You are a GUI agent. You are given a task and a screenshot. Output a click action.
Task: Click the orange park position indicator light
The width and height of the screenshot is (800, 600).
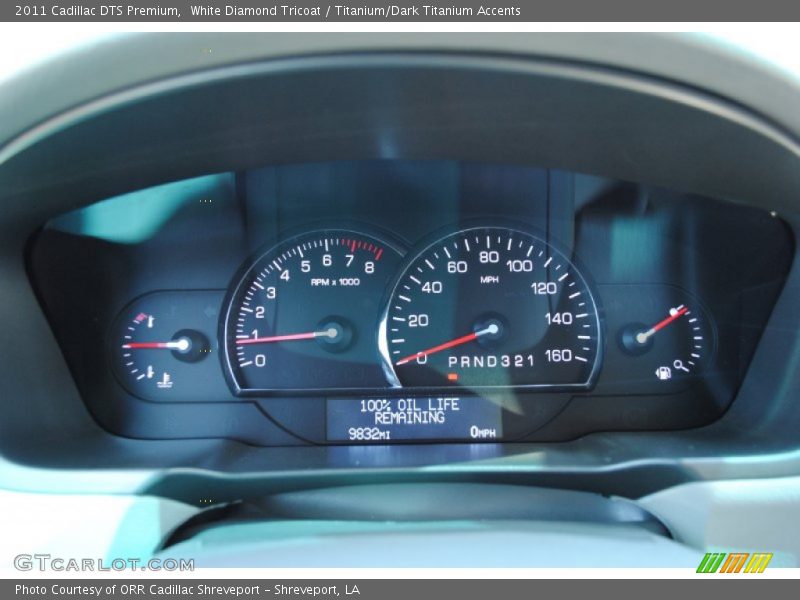[x=452, y=377]
